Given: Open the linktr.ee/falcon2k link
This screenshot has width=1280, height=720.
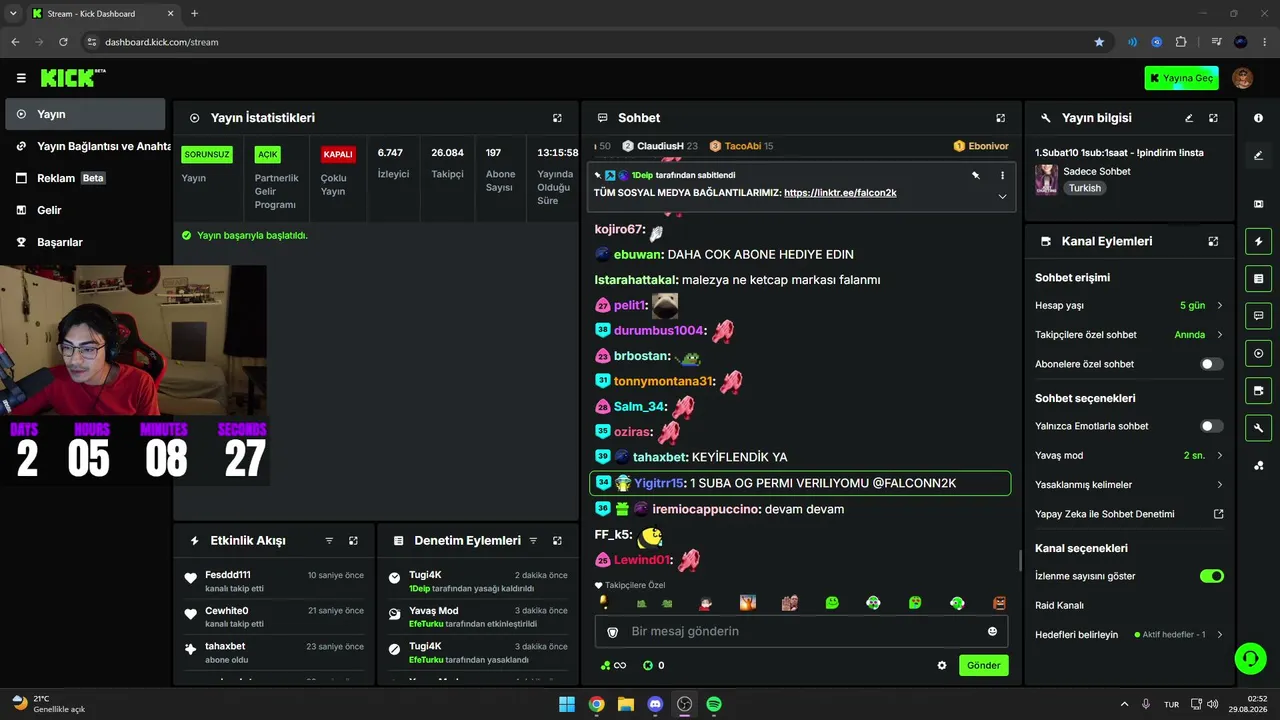Looking at the screenshot, I should 840,193.
